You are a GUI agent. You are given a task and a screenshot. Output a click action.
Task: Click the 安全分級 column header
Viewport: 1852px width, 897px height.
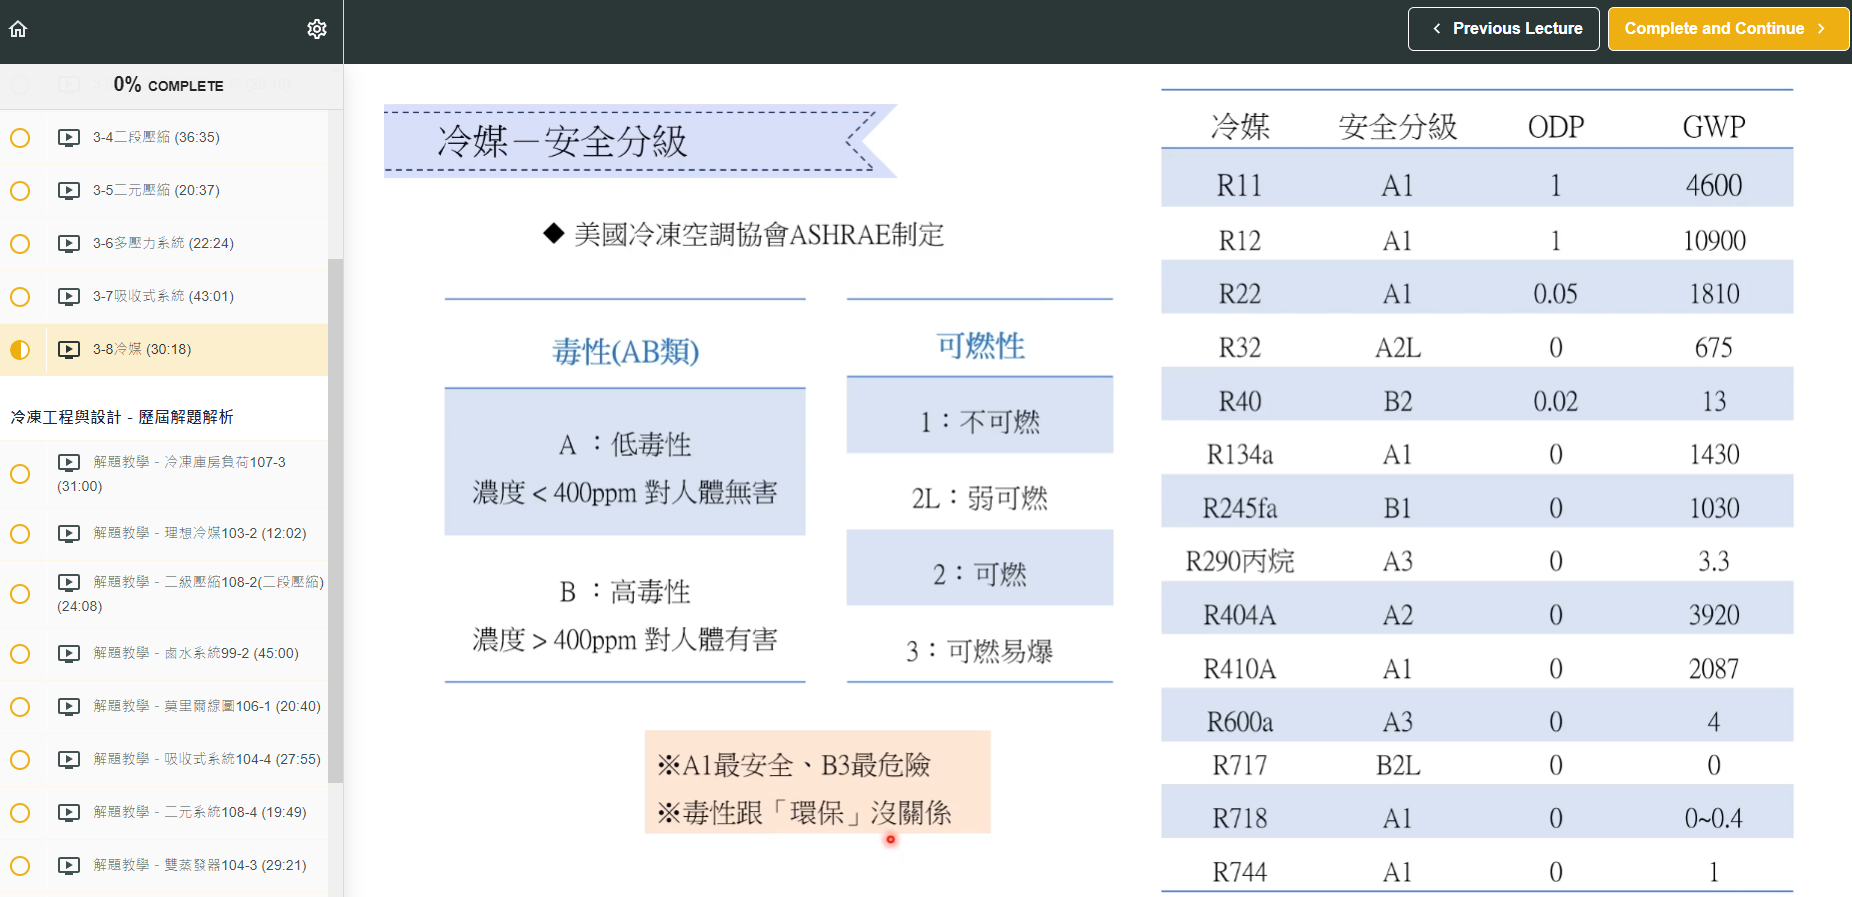click(x=1398, y=127)
